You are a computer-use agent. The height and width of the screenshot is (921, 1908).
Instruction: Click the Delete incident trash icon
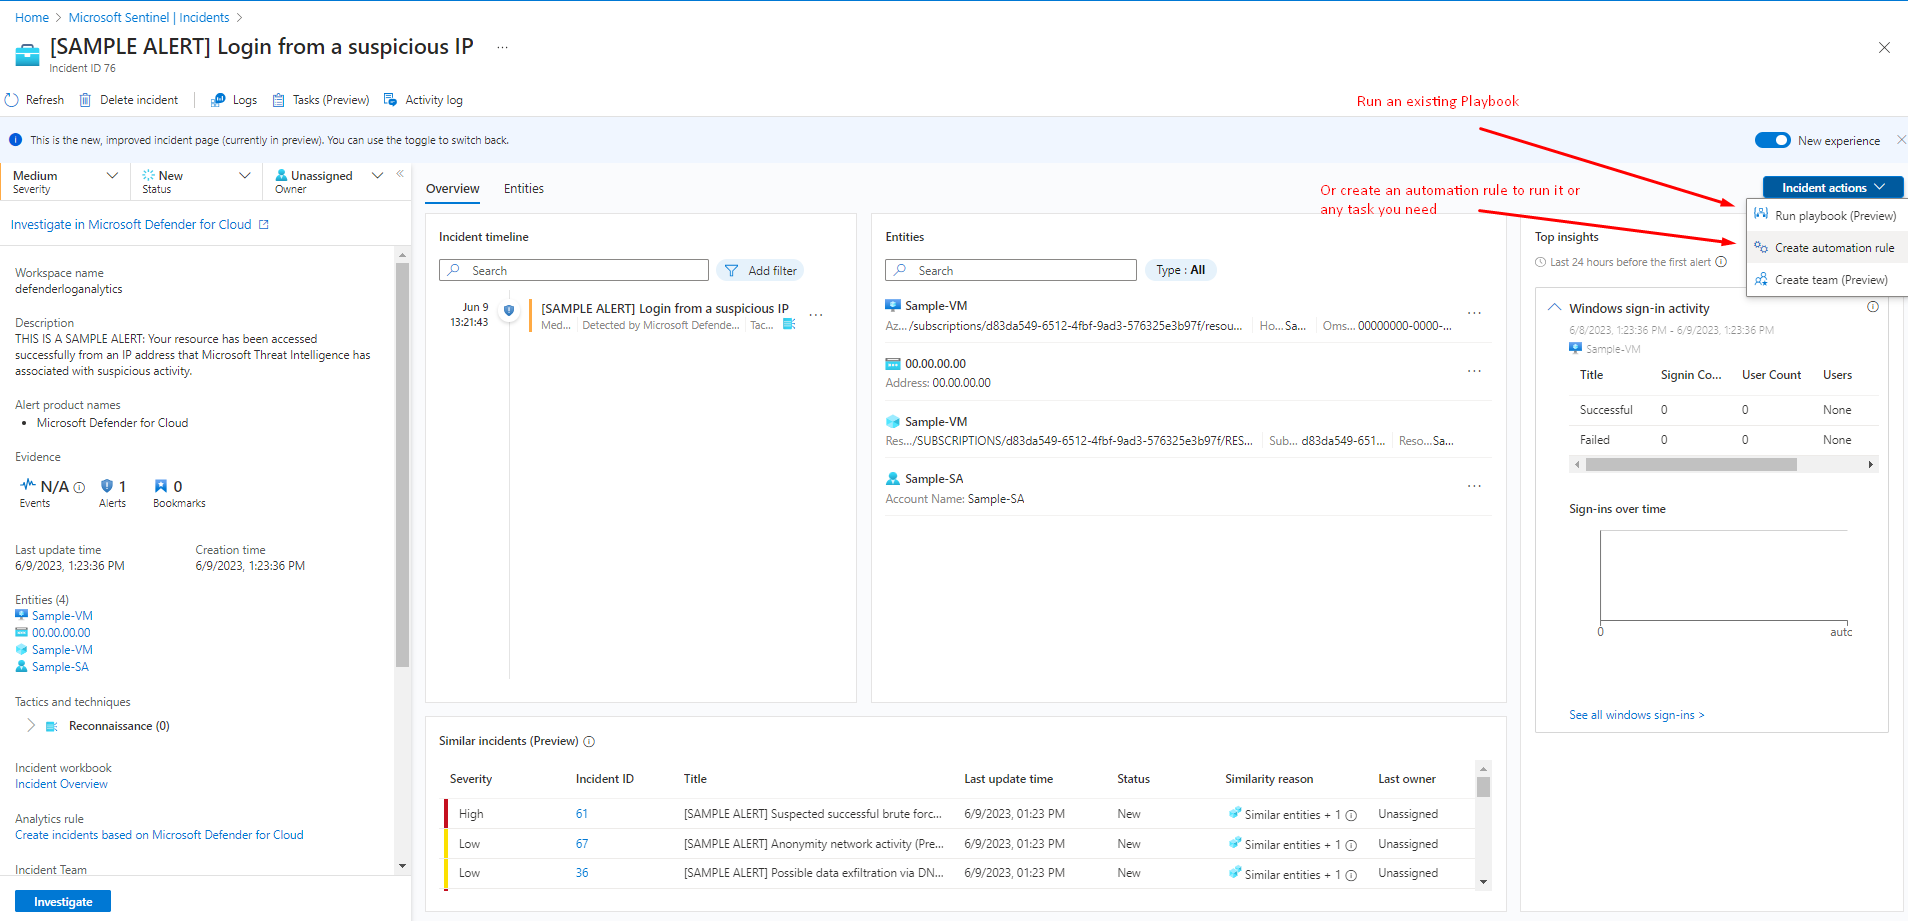coord(86,100)
